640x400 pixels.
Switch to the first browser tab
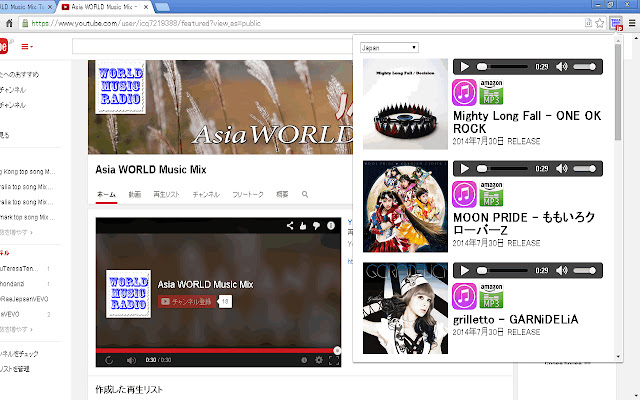(25, 7)
